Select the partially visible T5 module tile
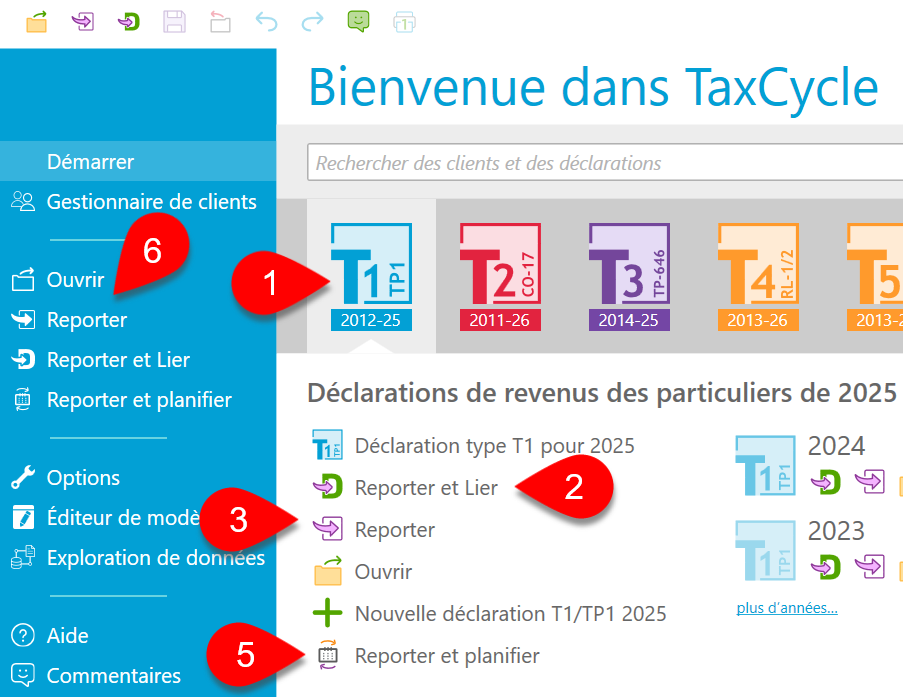The image size is (903, 697). pyautogui.click(x=874, y=276)
